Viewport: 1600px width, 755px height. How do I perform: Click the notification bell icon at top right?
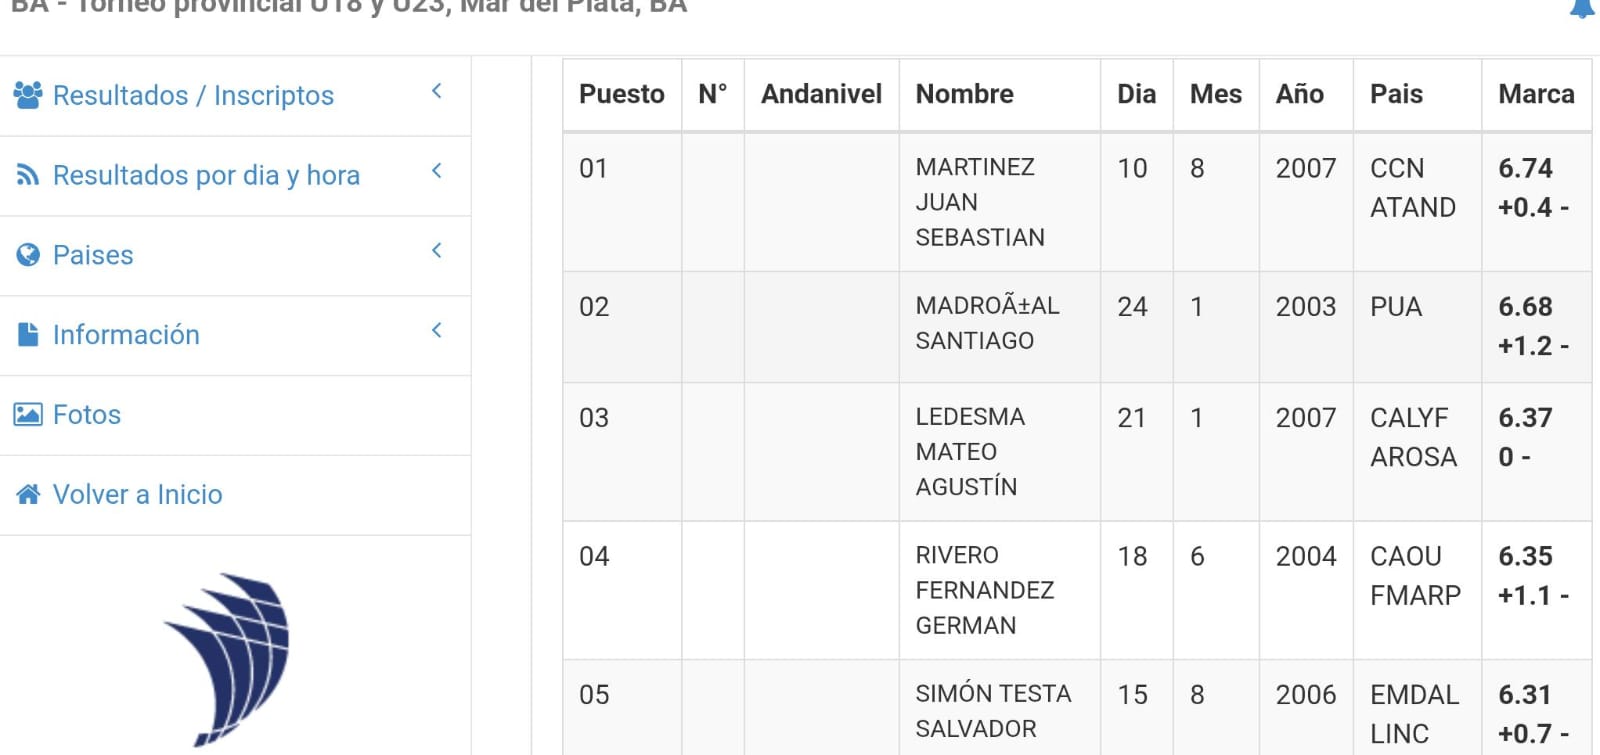tap(1582, 8)
